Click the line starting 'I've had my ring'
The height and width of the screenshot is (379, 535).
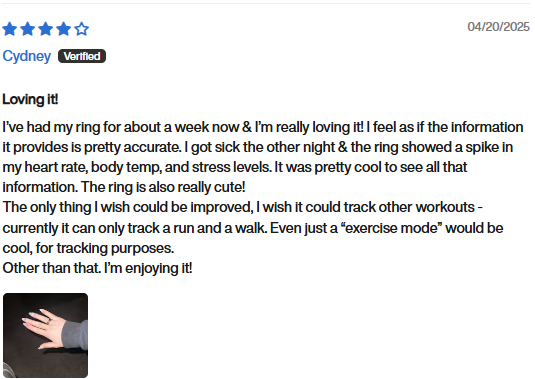click(263, 127)
